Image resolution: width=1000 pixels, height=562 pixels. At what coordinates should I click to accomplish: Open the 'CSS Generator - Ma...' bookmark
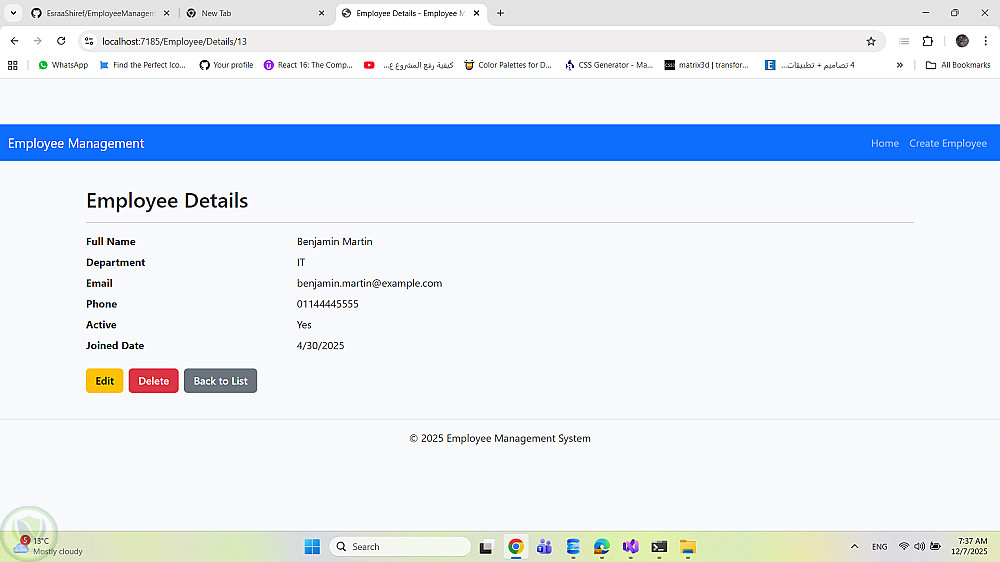[609, 65]
